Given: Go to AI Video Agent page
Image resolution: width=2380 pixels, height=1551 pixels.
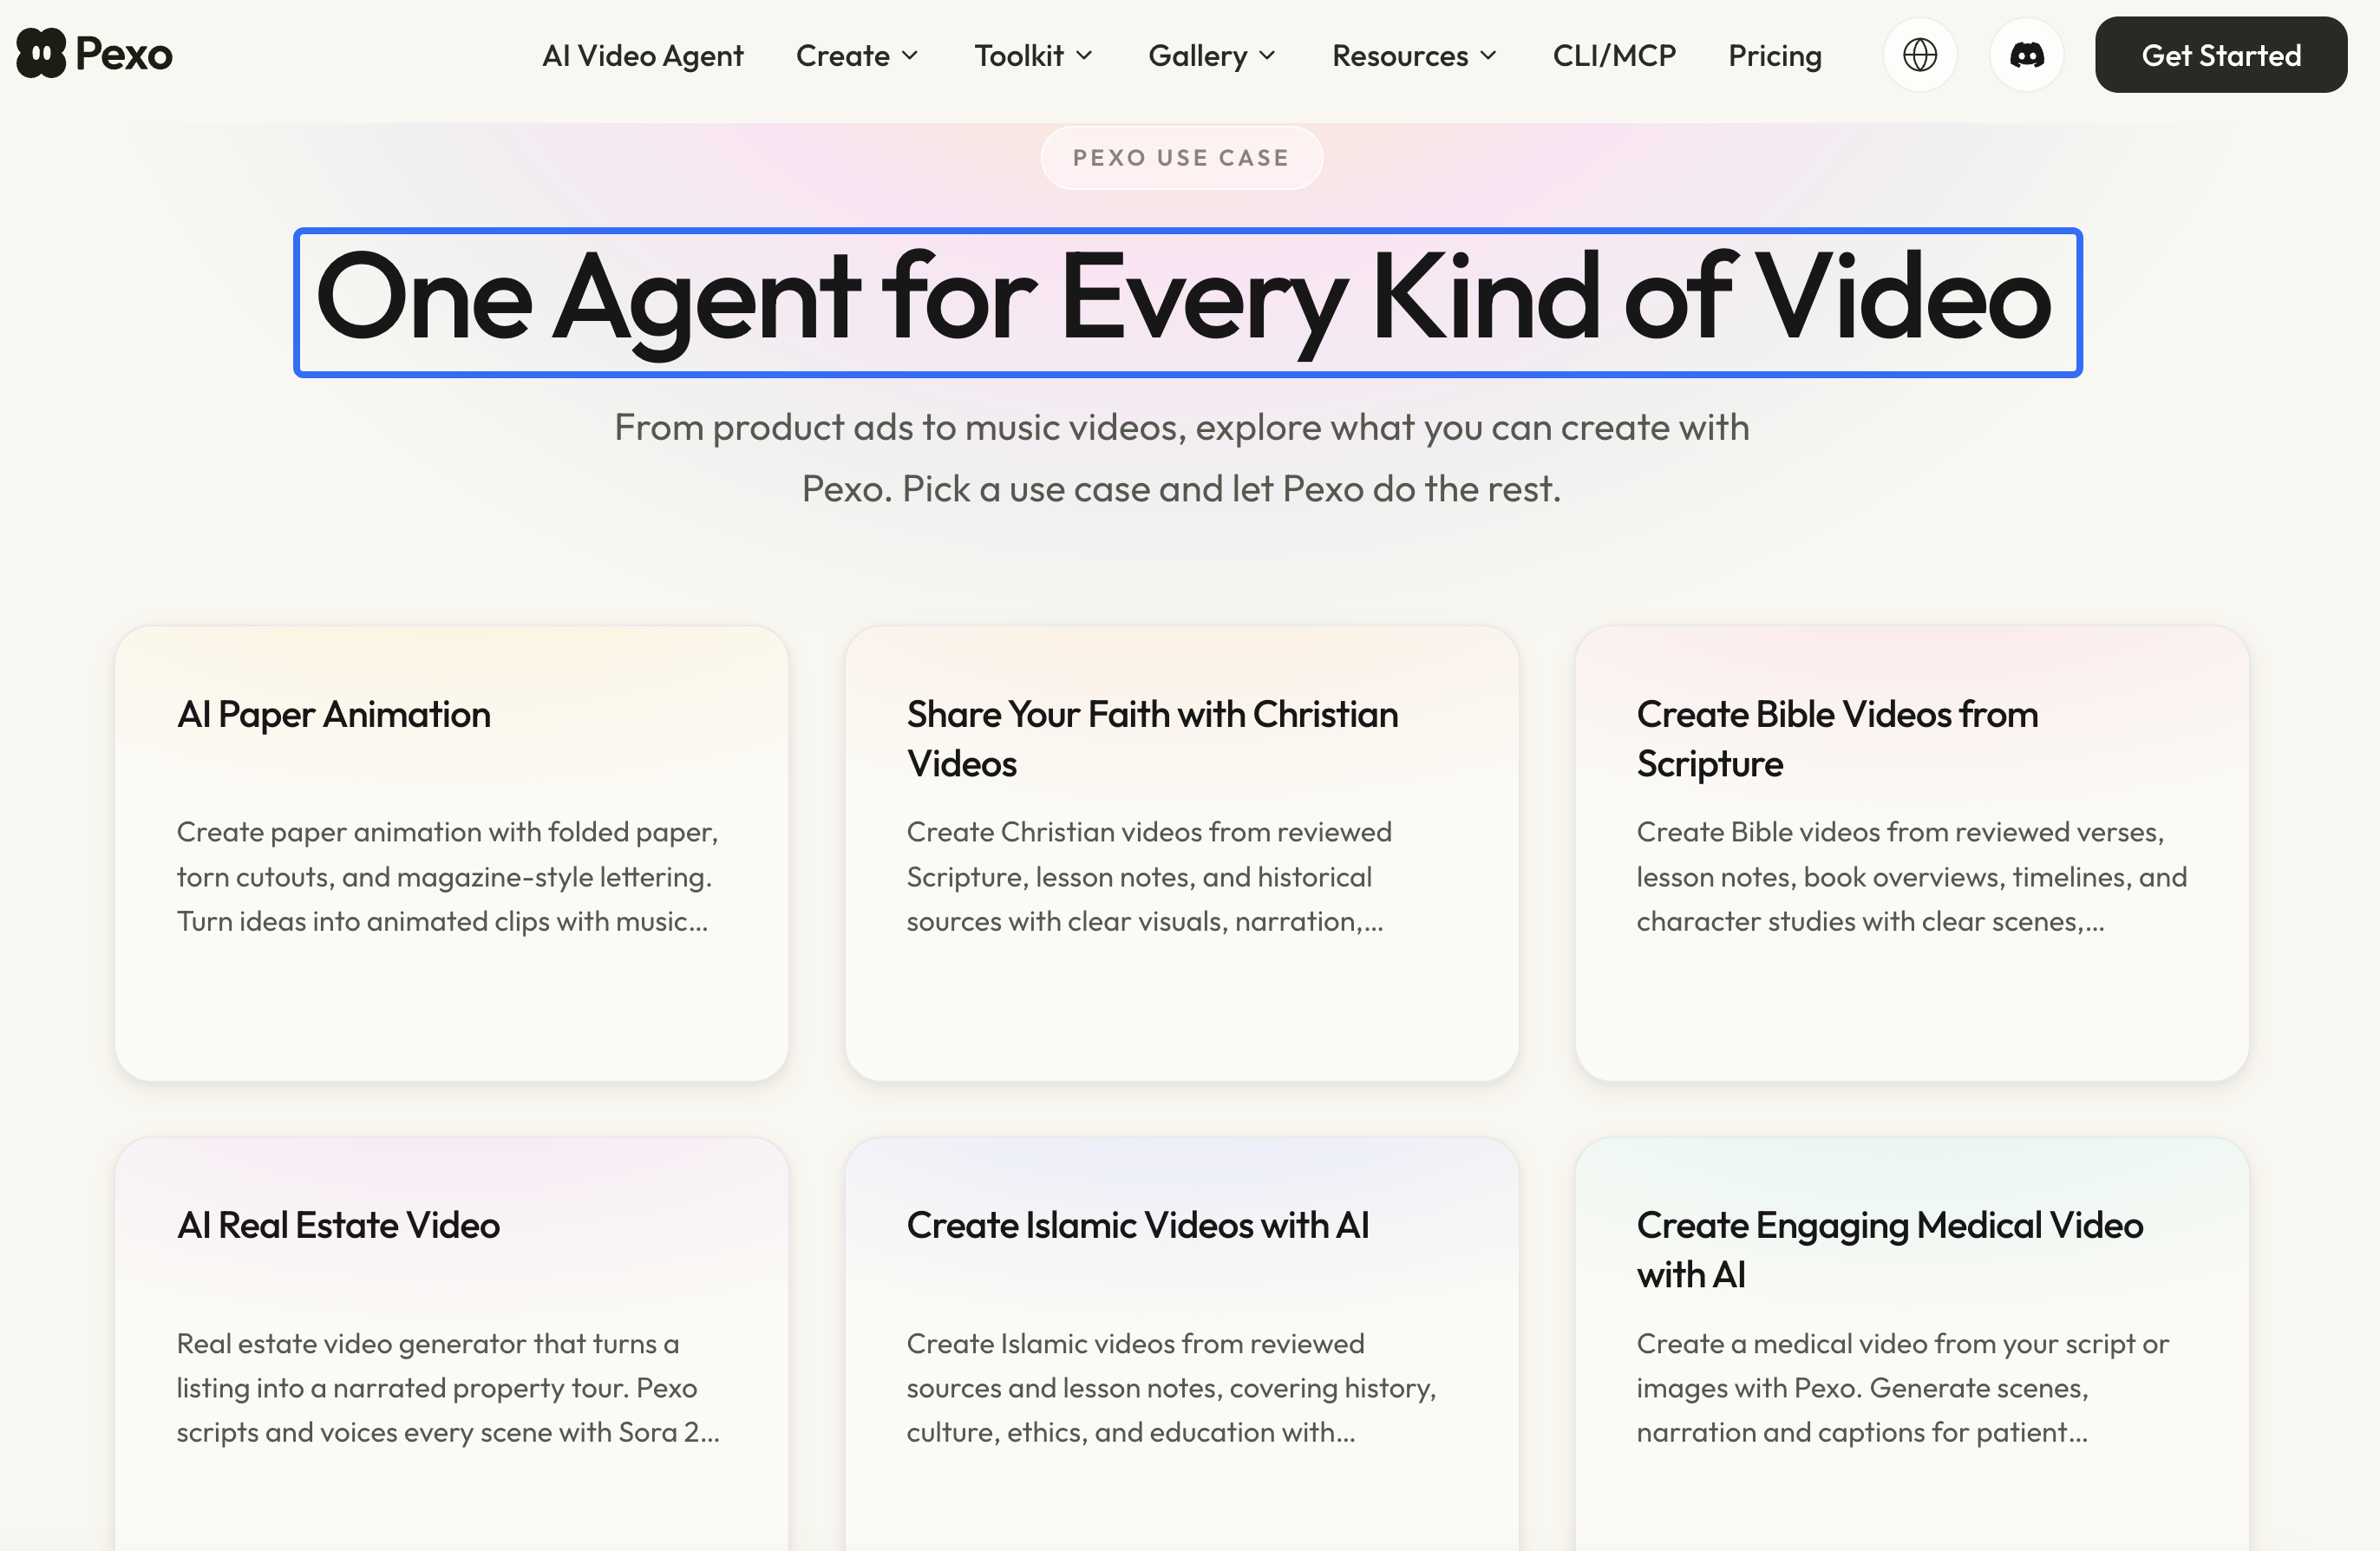Looking at the screenshot, I should pos(642,55).
